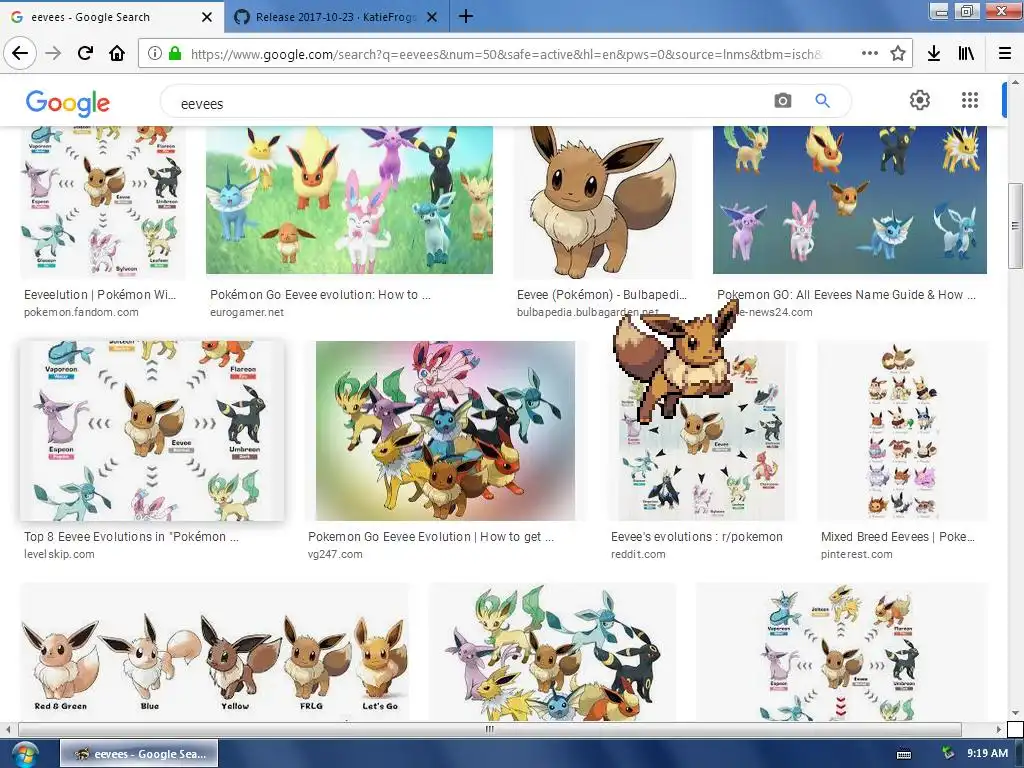
Task: Click the Google logo
Action: click(68, 103)
